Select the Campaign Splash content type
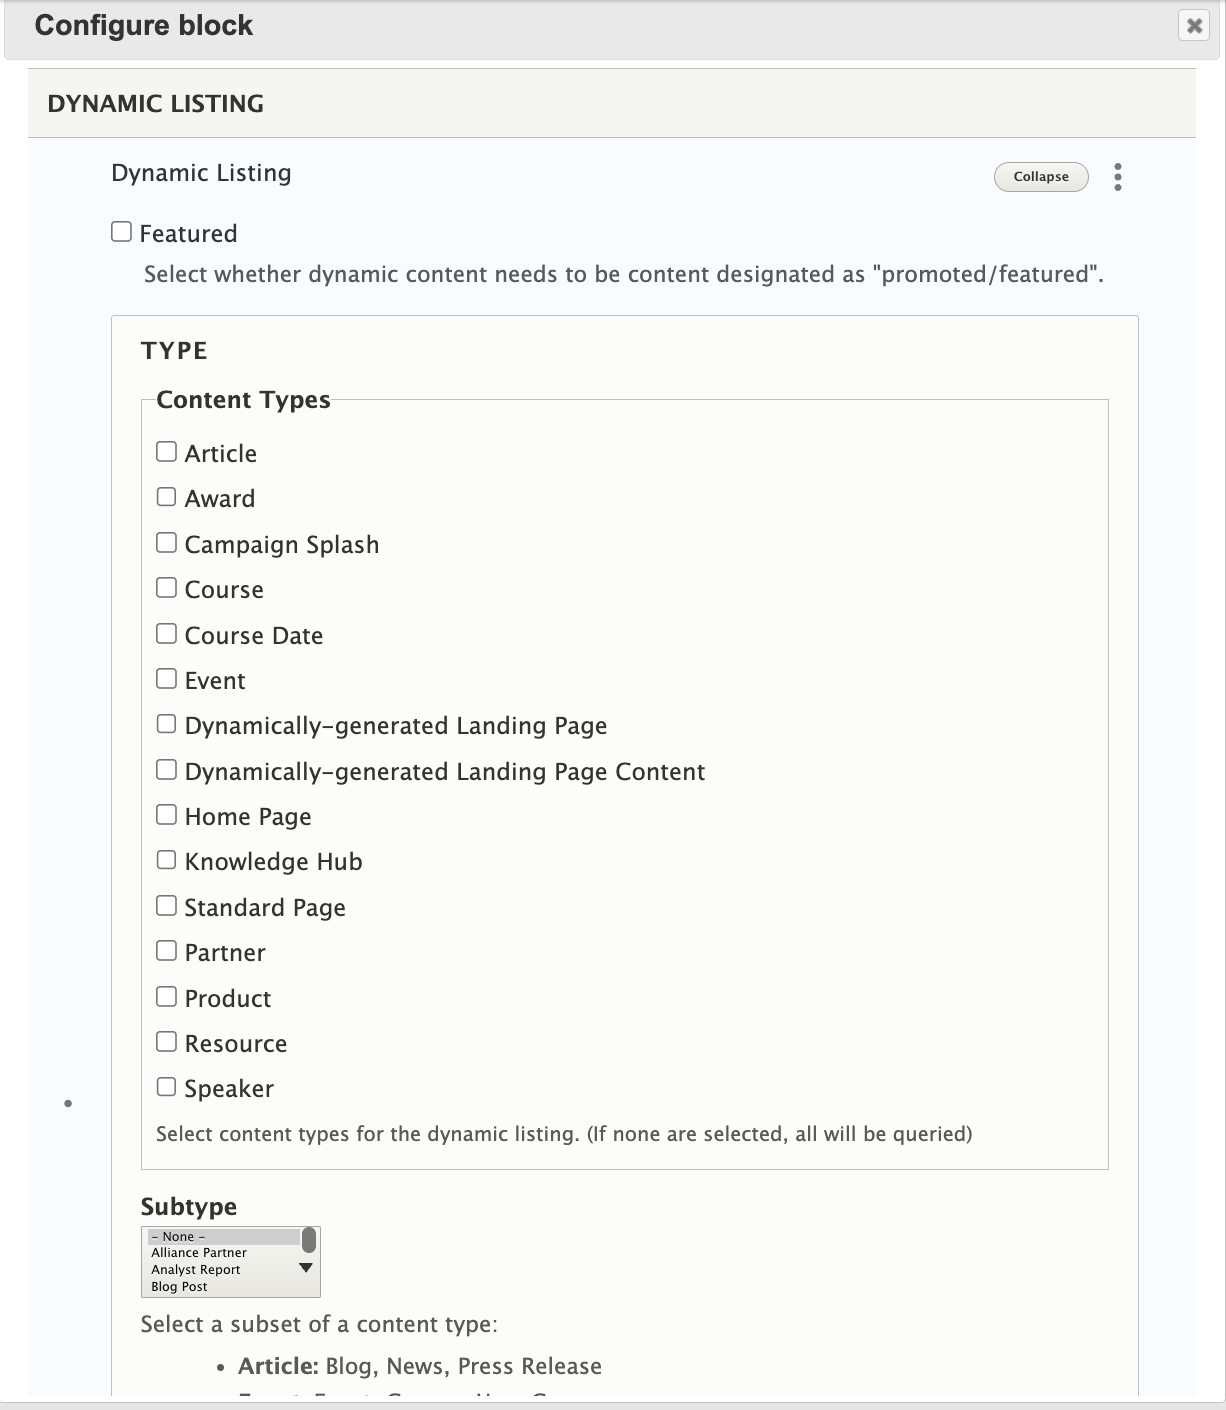Image resolution: width=1226 pixels, height=1410 pixels. coord(166,541)
